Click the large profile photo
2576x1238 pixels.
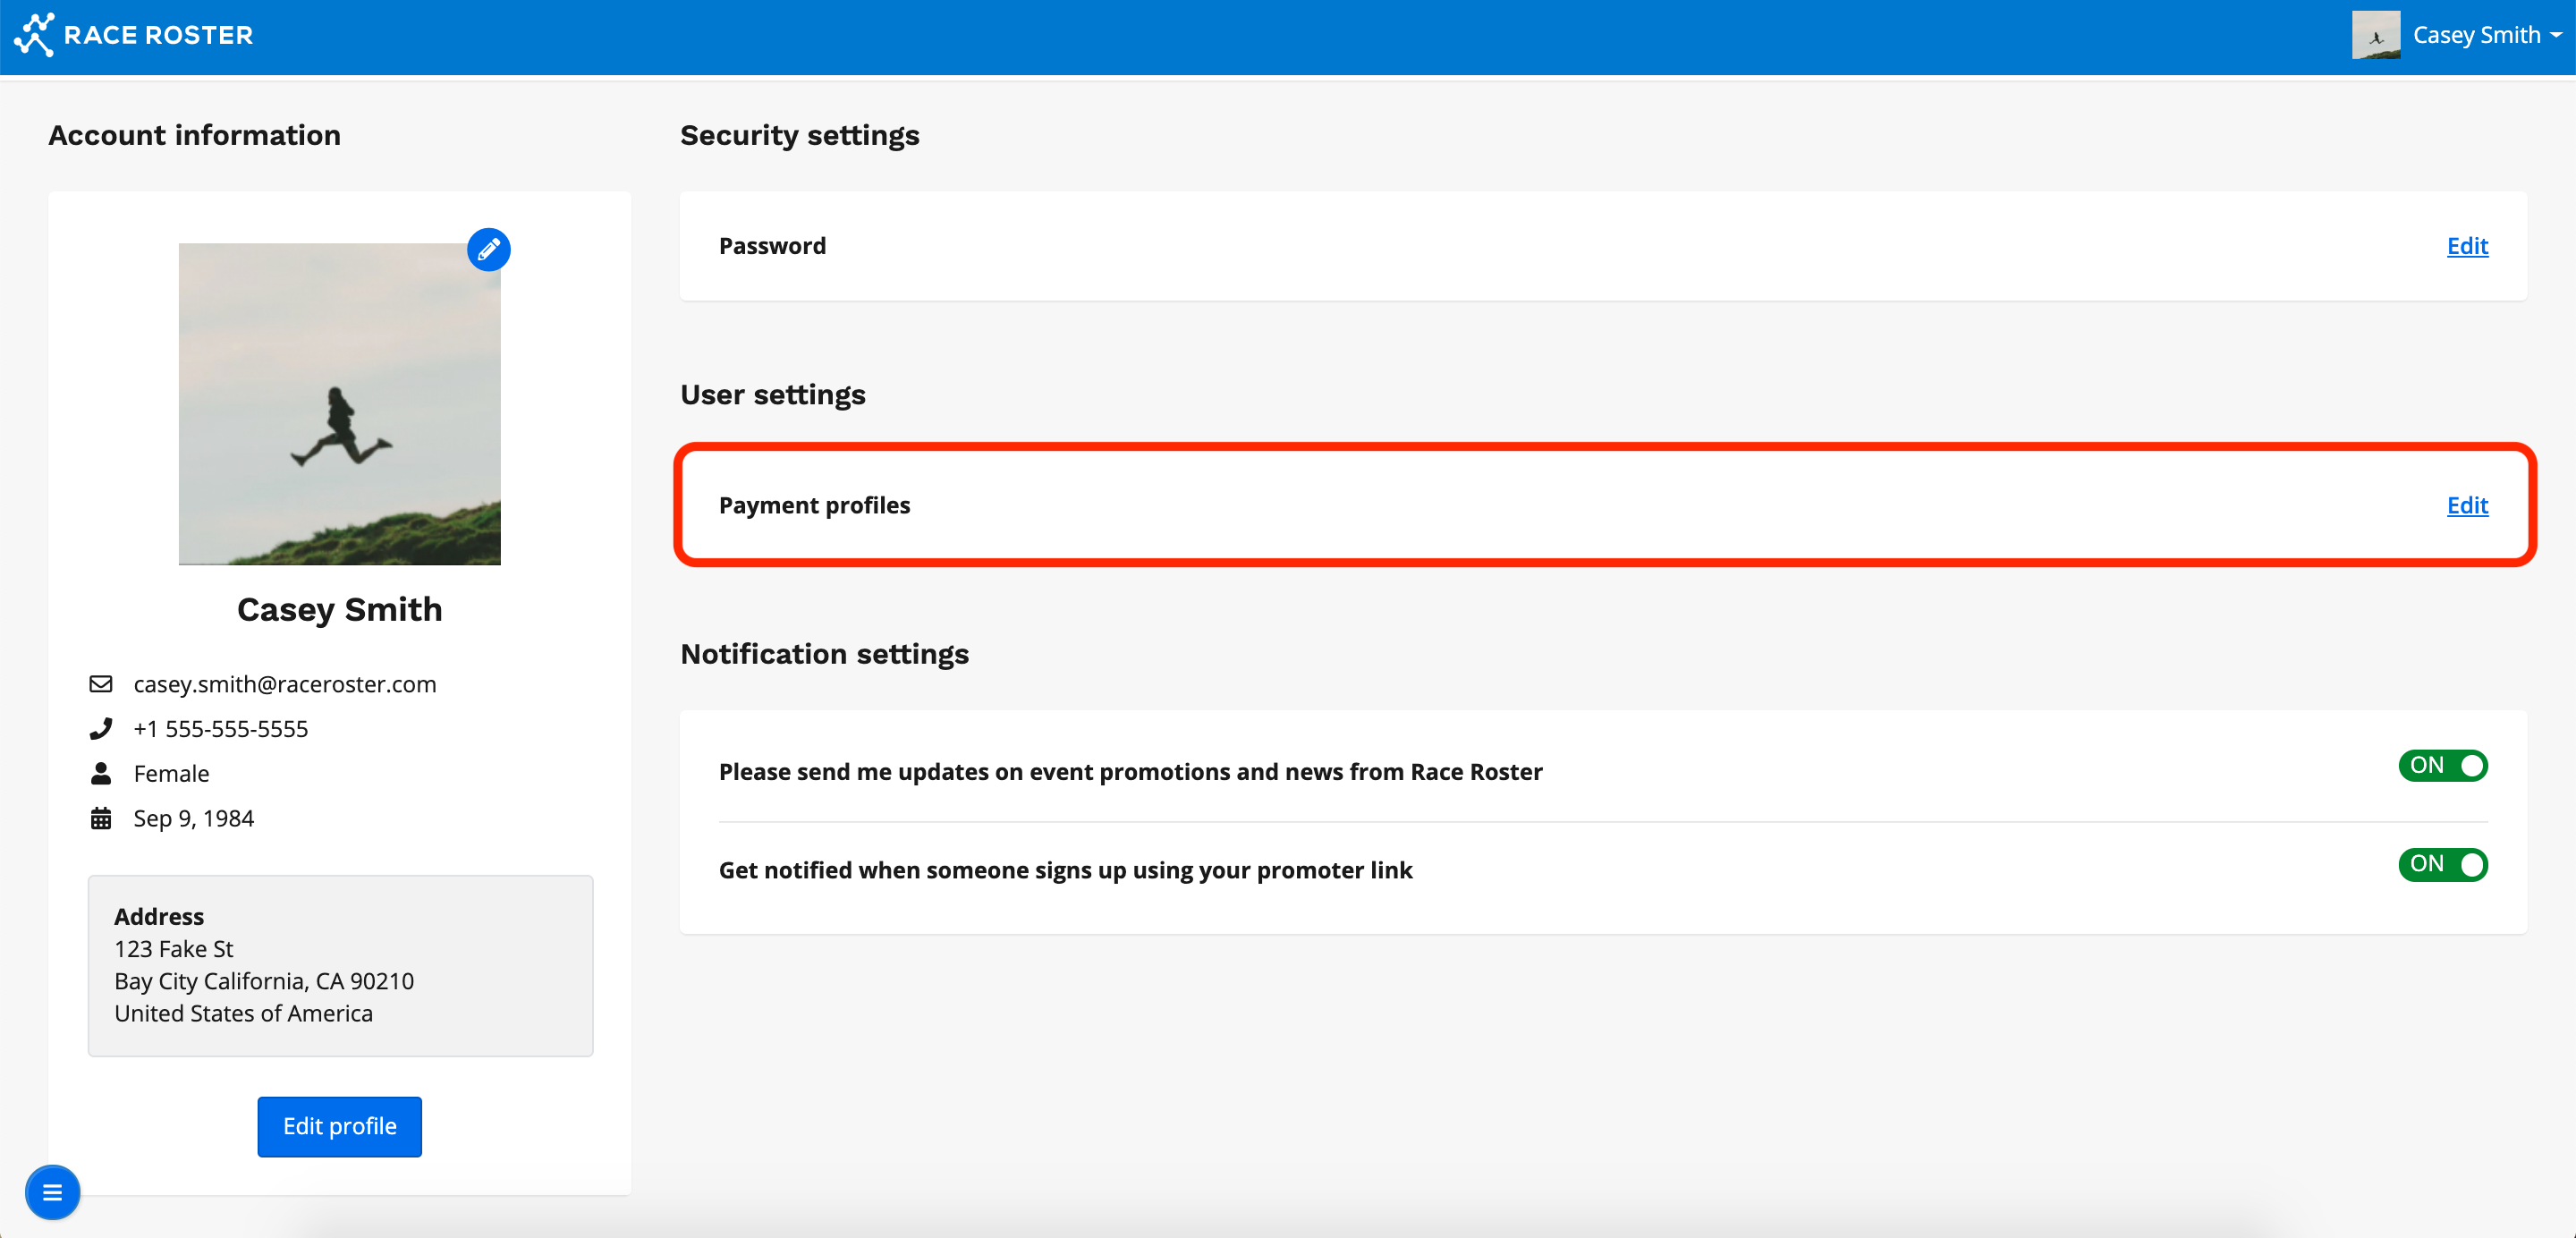(339, 404)
